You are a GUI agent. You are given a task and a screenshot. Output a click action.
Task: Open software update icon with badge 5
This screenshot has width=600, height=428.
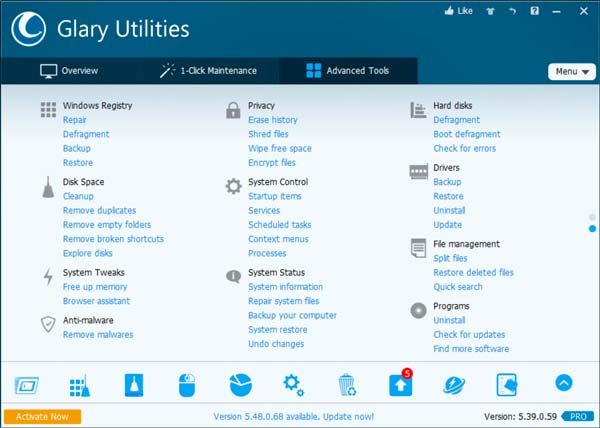point(401,383)
